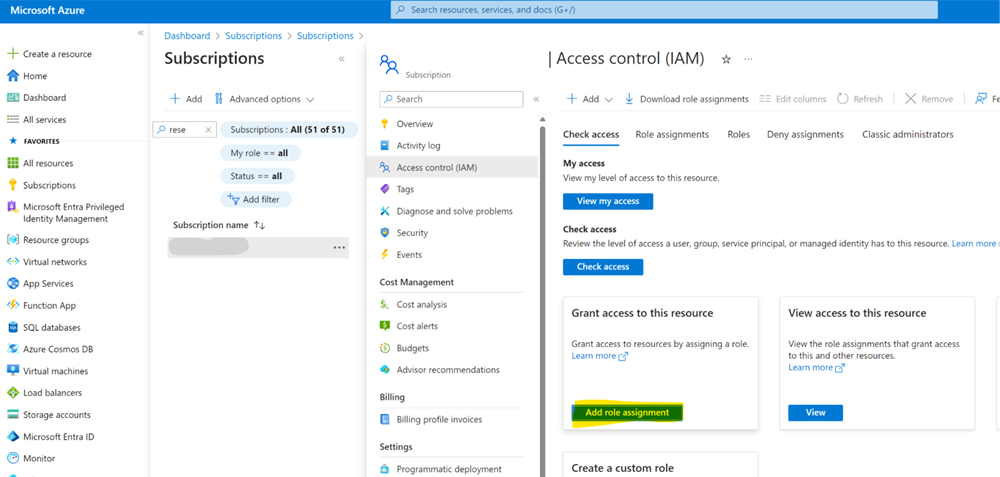Collapse the resource menu beside Search
1000x477 pixels.
[x=536, y=99]
